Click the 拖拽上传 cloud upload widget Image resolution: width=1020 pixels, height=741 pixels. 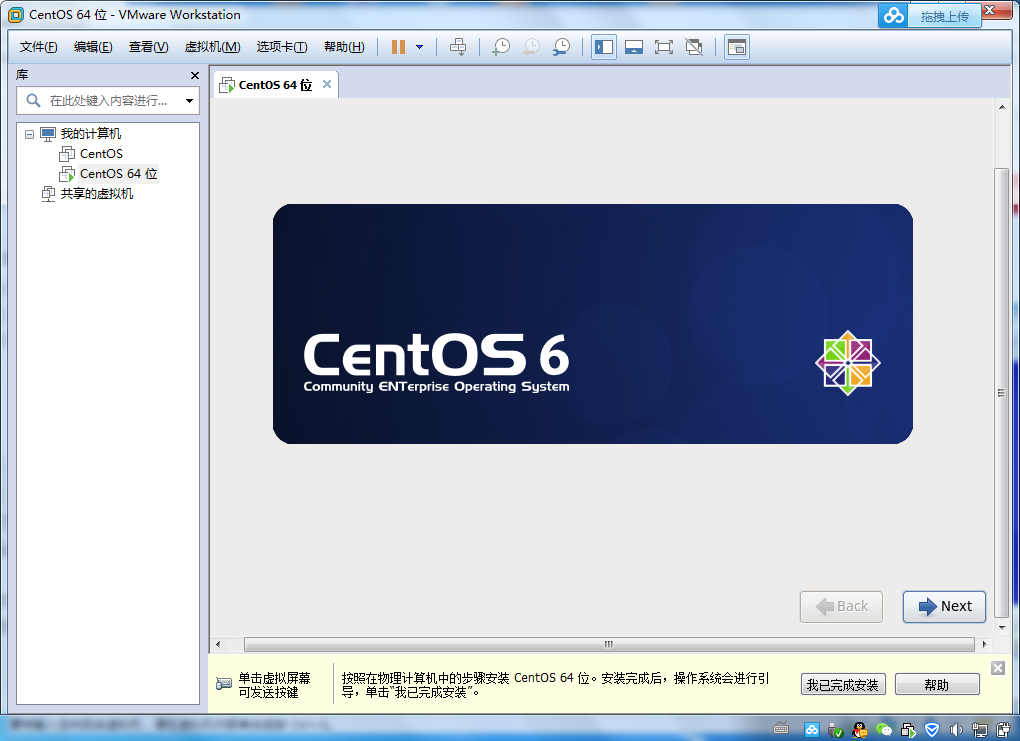[x=945, y=16]
